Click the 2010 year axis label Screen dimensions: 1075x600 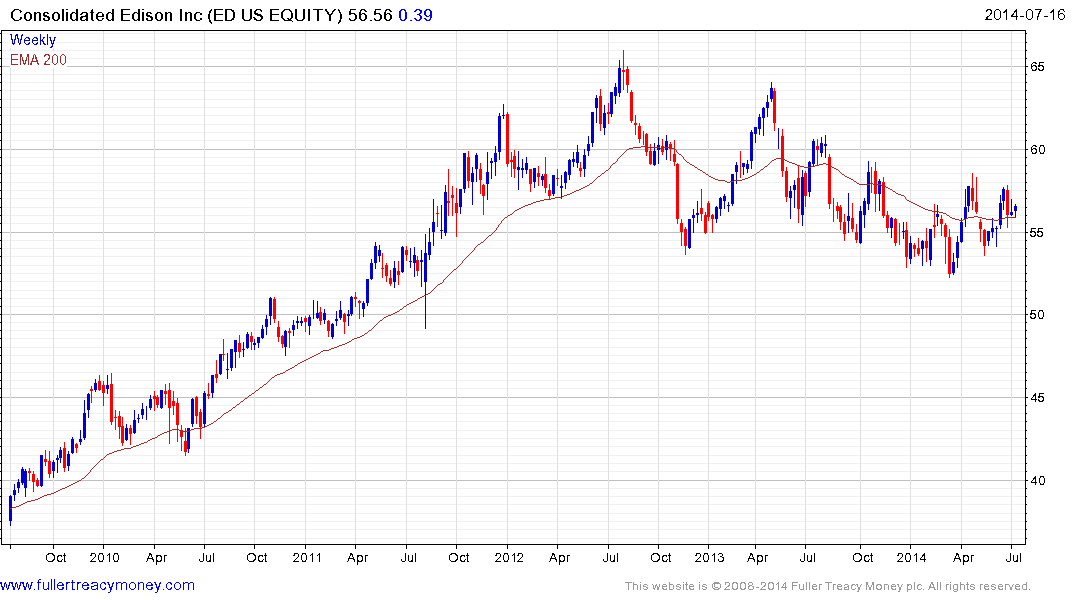tap(104, 557)
